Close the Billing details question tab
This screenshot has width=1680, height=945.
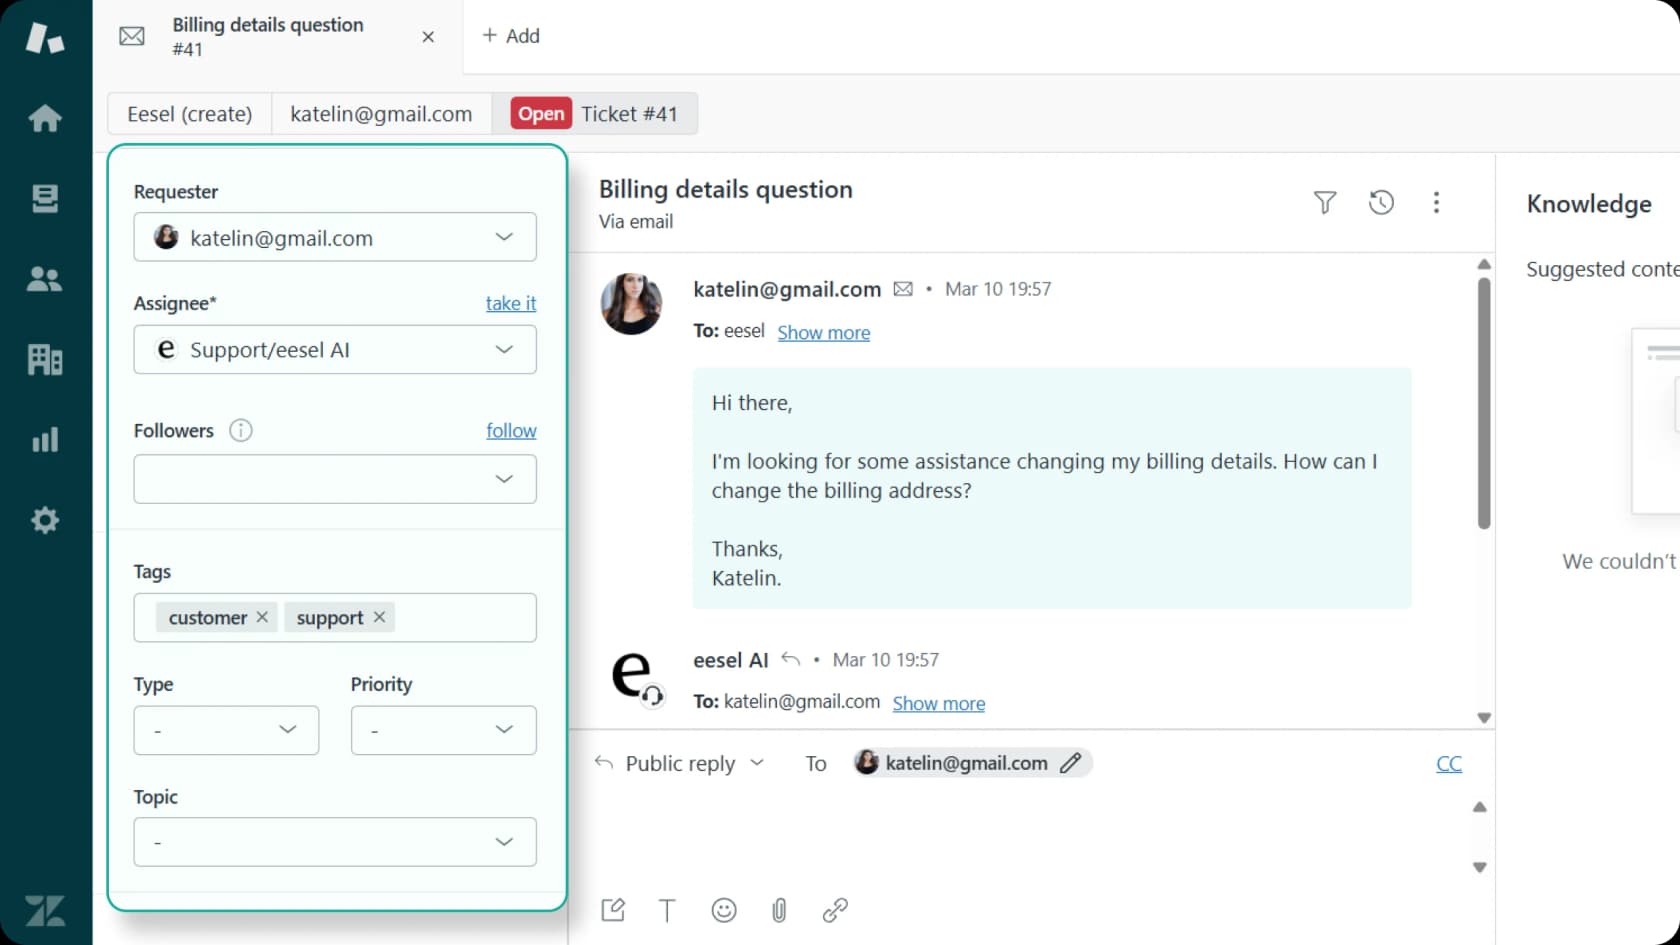coord(428,37)
